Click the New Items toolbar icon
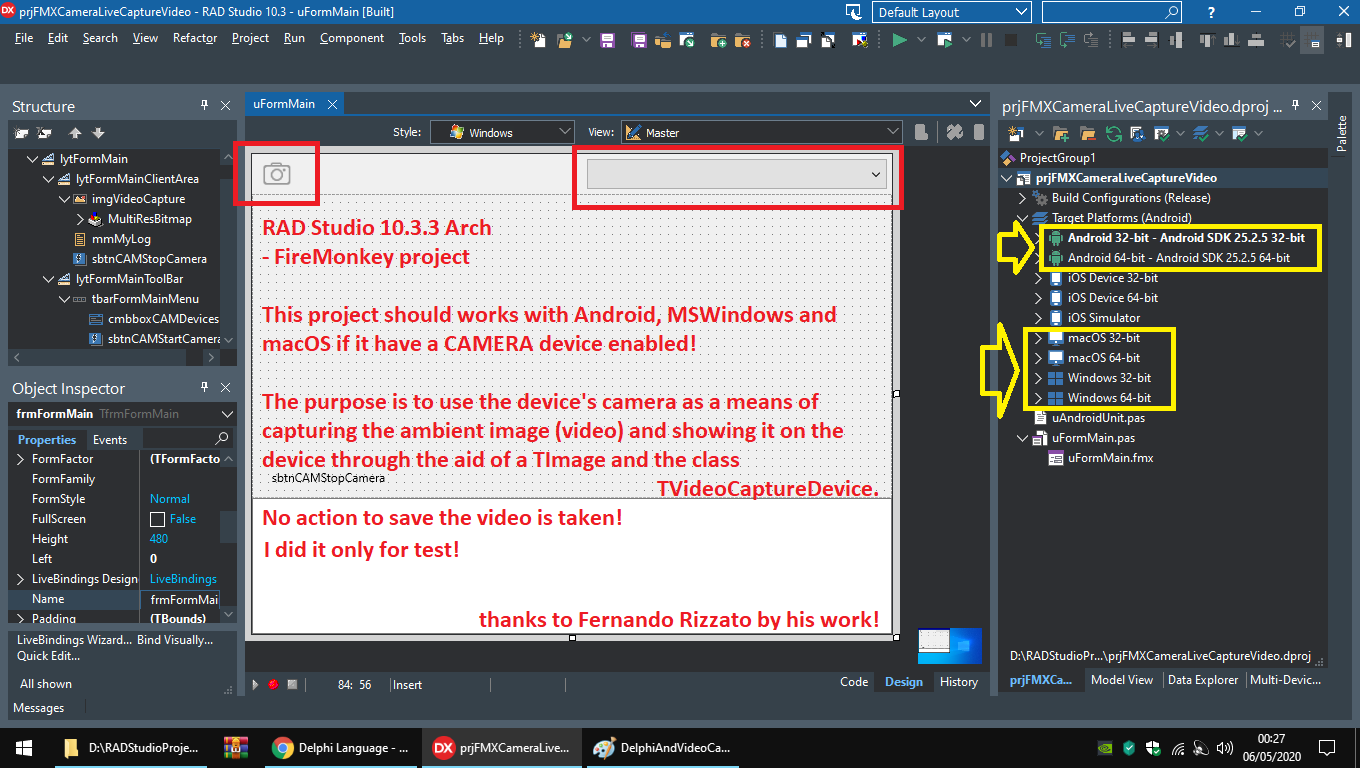 pos(538,41)
